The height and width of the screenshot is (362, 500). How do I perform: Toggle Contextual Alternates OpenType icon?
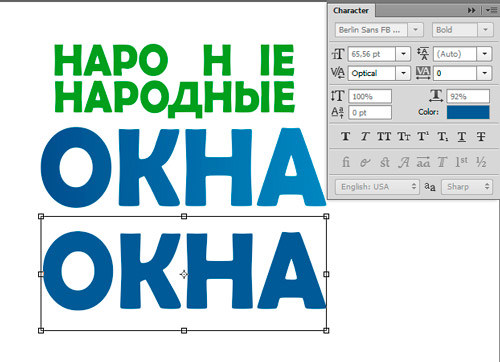point(365,162)
